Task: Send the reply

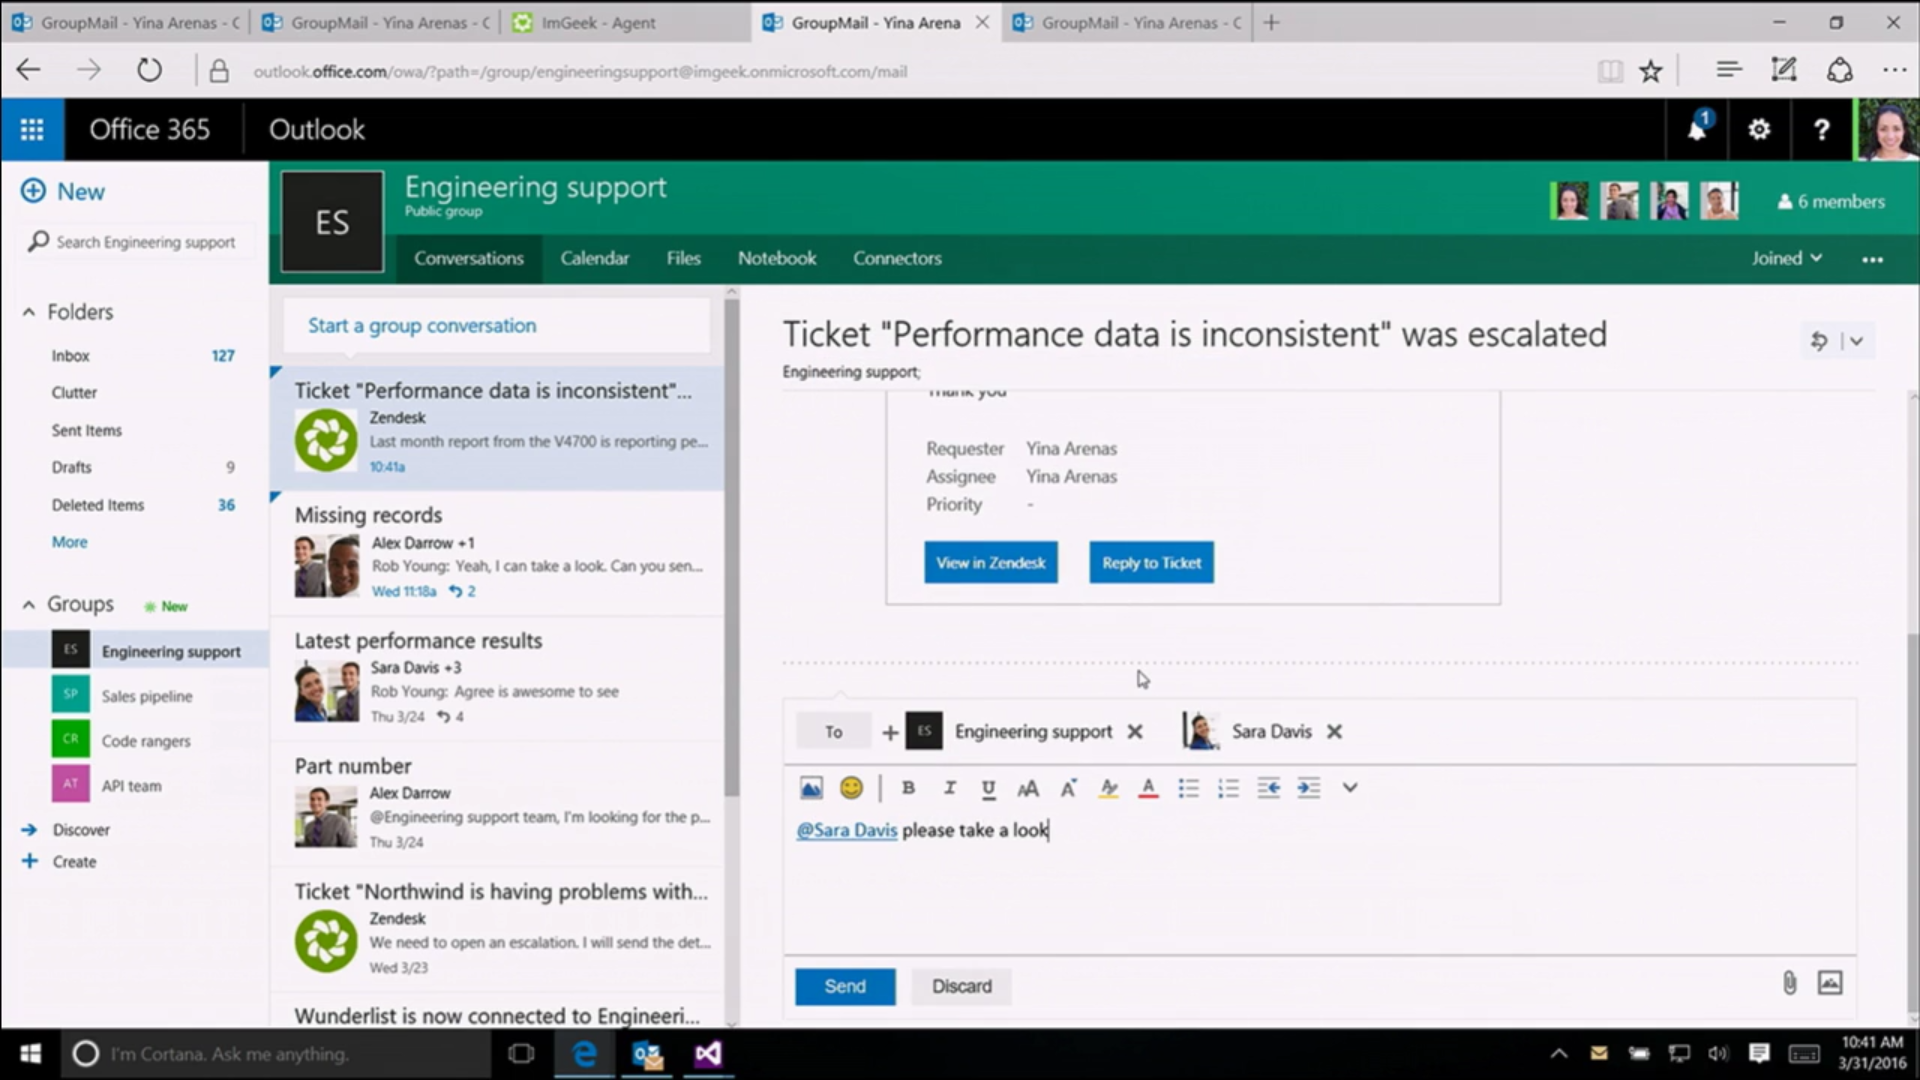Action: [x=845, y=986]
